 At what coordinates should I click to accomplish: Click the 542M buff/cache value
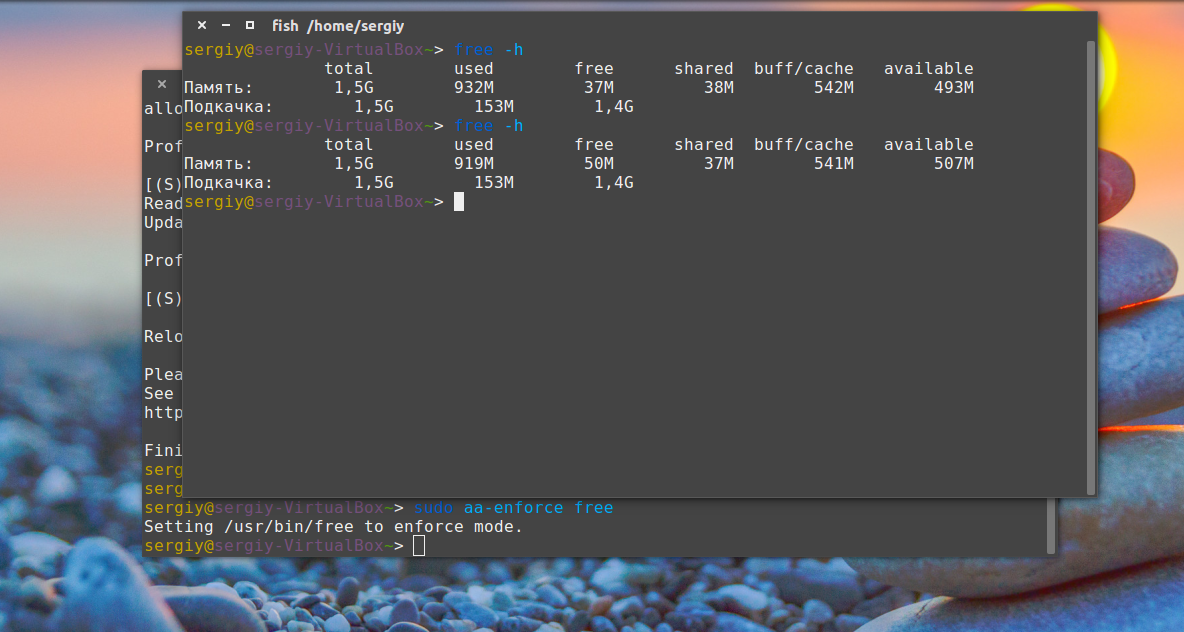pyautogui.click(x=834, y=88)
